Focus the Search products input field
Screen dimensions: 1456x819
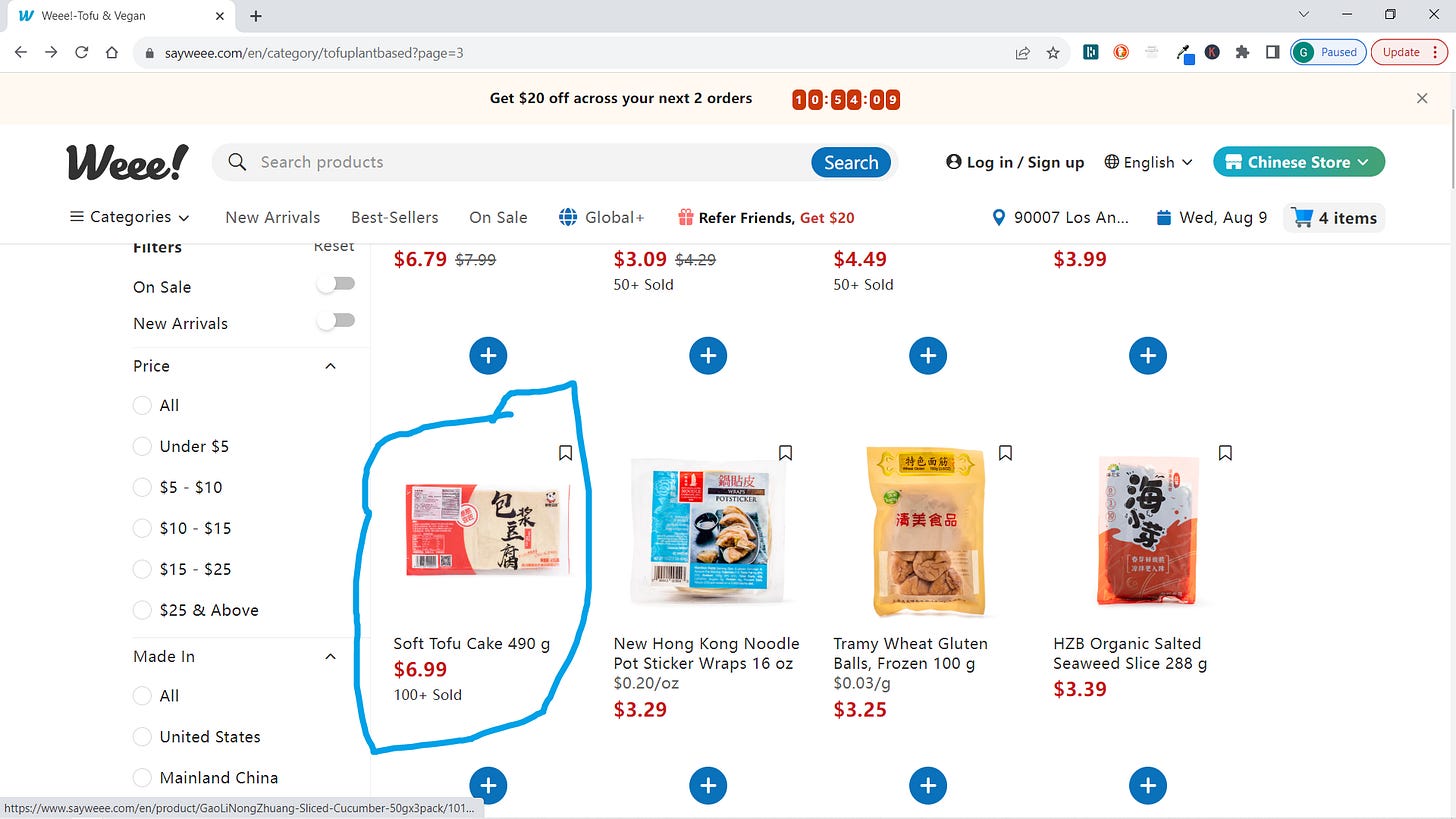click(530, 162)
